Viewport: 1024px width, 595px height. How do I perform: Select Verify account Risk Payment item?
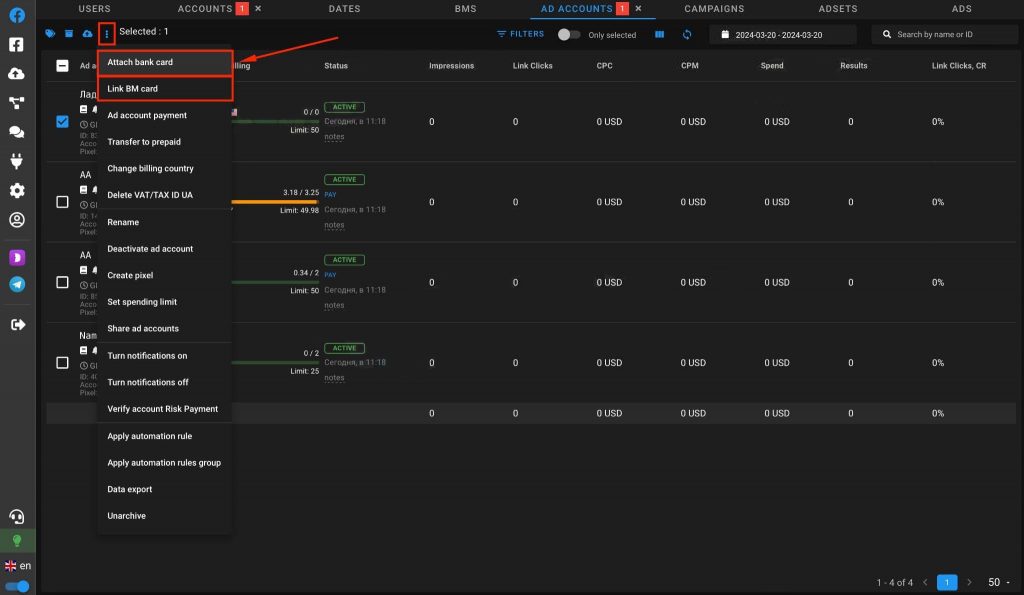165,409
